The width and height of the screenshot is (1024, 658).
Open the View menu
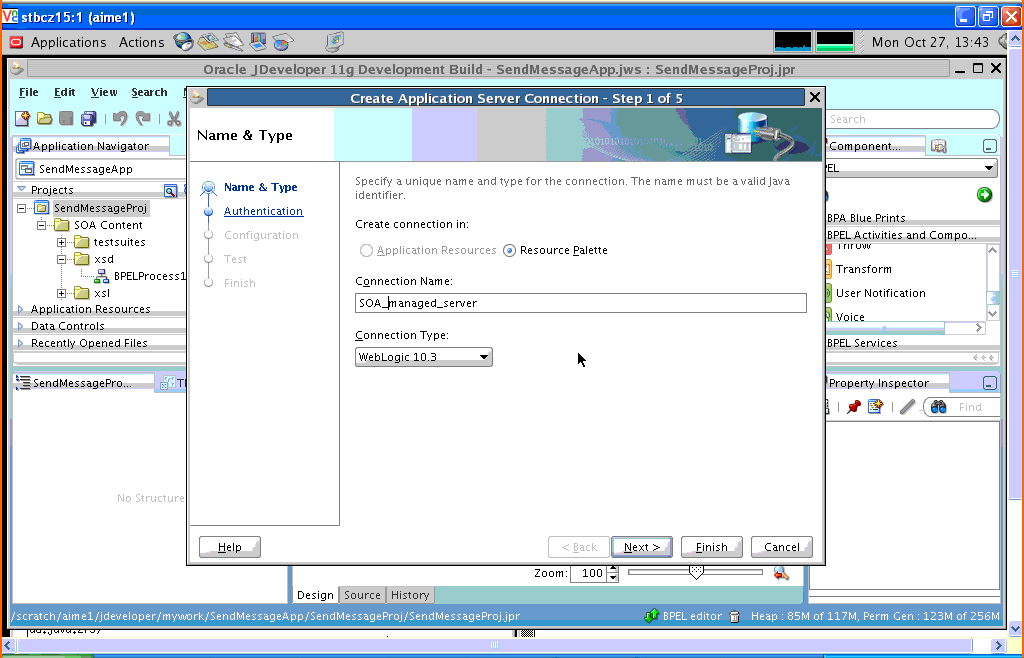(104, 92)
